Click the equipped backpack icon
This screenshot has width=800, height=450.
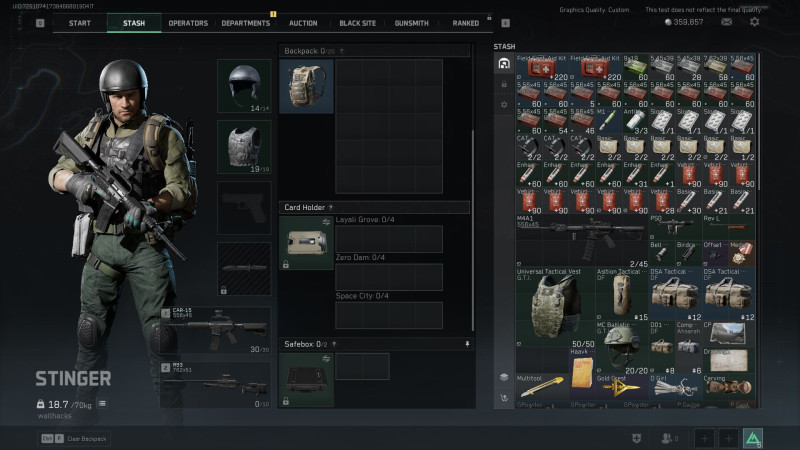pos(306,86)
